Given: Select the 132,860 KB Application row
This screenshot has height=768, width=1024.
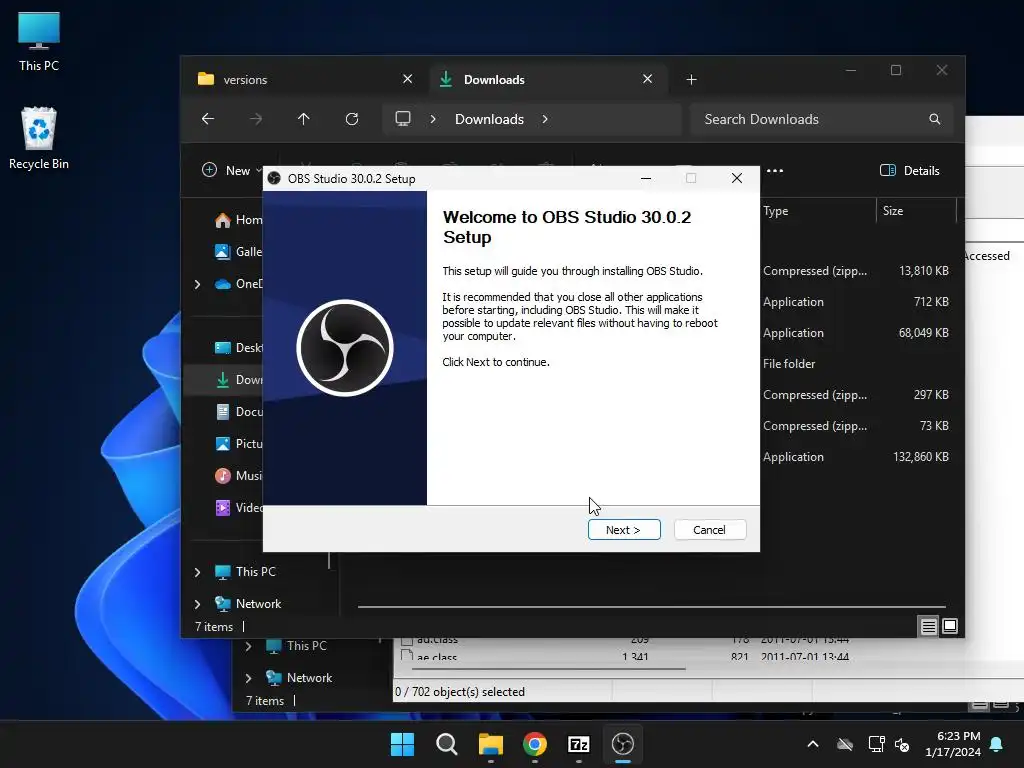Looking at the screenshot, I should (856, 457).
